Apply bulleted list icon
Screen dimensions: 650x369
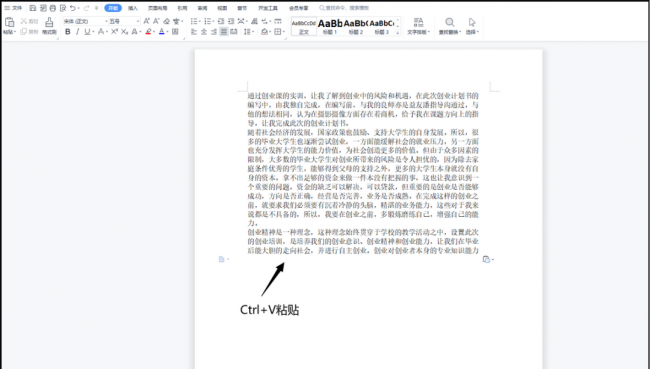coord(194,21)
